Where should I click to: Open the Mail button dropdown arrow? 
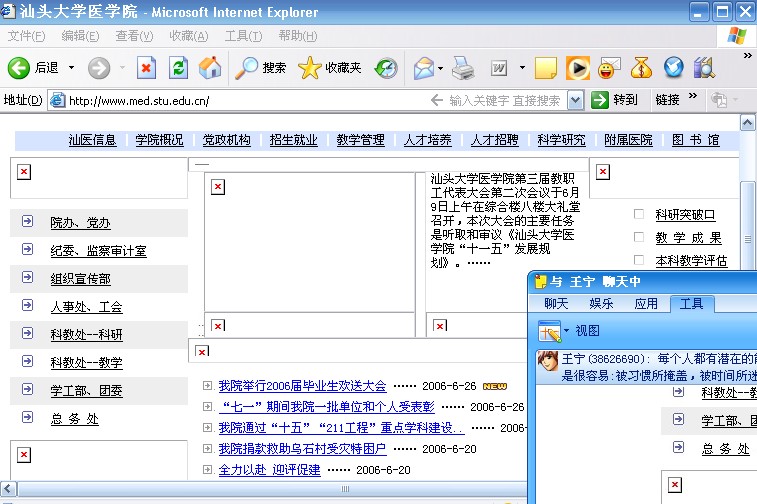pos(440,68)
